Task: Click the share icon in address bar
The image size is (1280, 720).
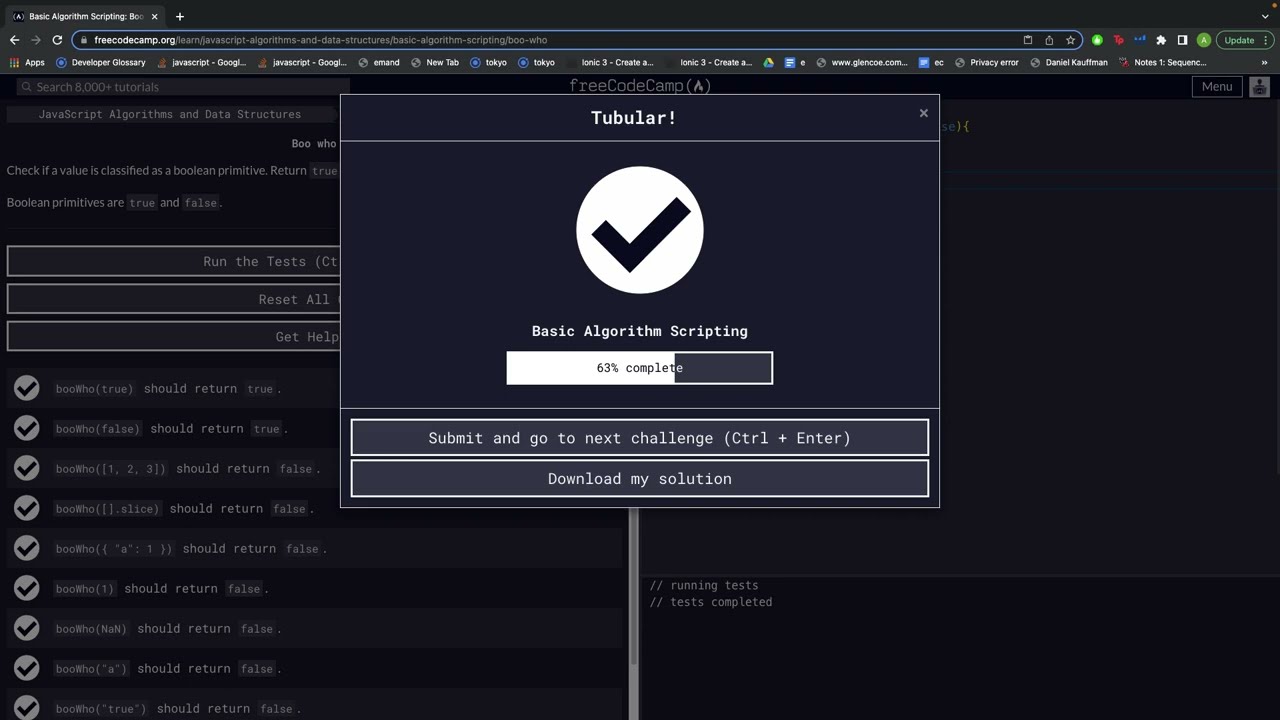Action: [1049, 40]
